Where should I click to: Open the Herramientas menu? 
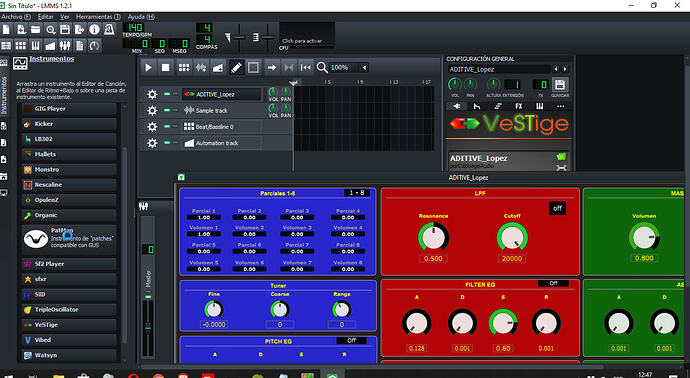tap(98, 17)
